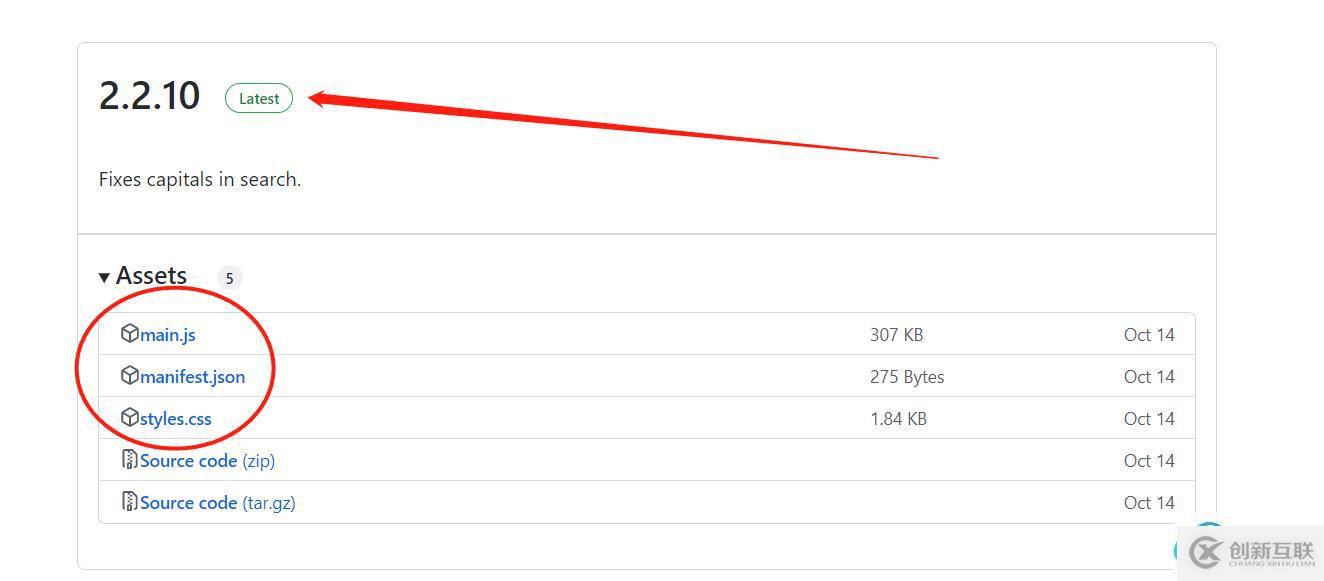
Task: Download Source code (tar.gz) archive
Action: click(x=218, y=503)
